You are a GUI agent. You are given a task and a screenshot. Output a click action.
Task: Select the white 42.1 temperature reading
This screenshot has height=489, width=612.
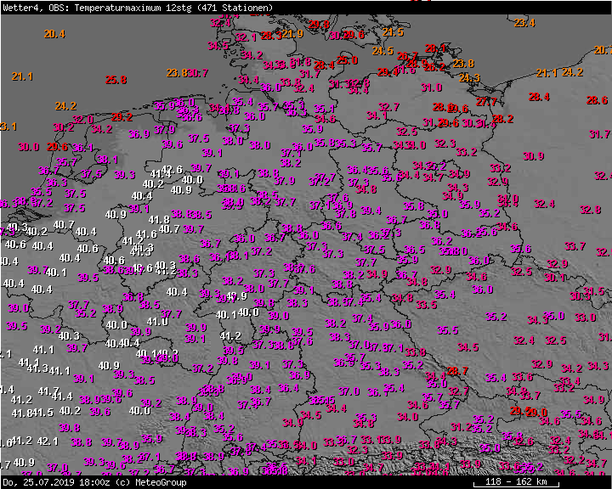point(48,441)
